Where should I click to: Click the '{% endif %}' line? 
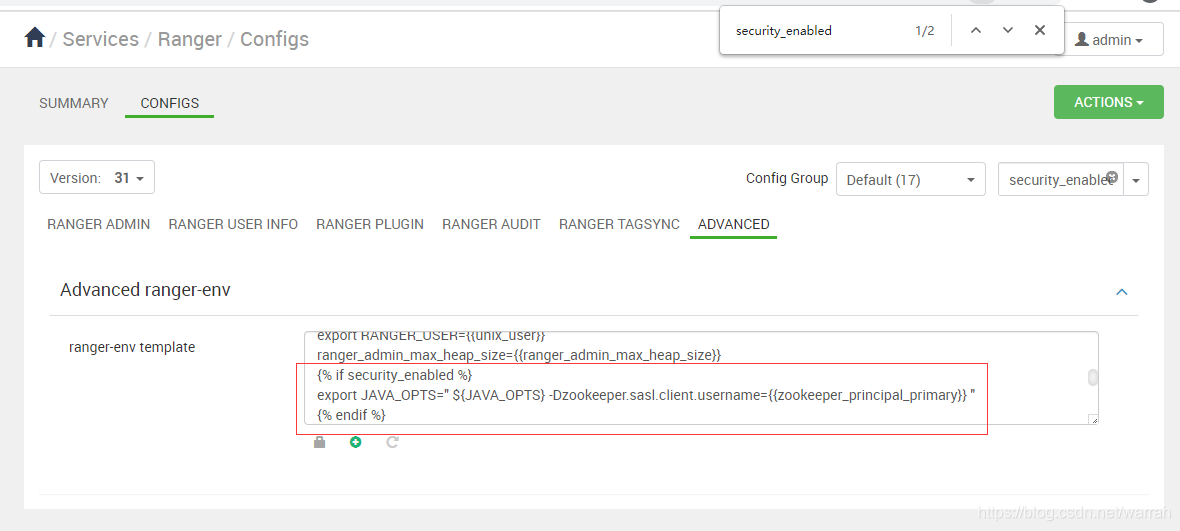(351, 415)
